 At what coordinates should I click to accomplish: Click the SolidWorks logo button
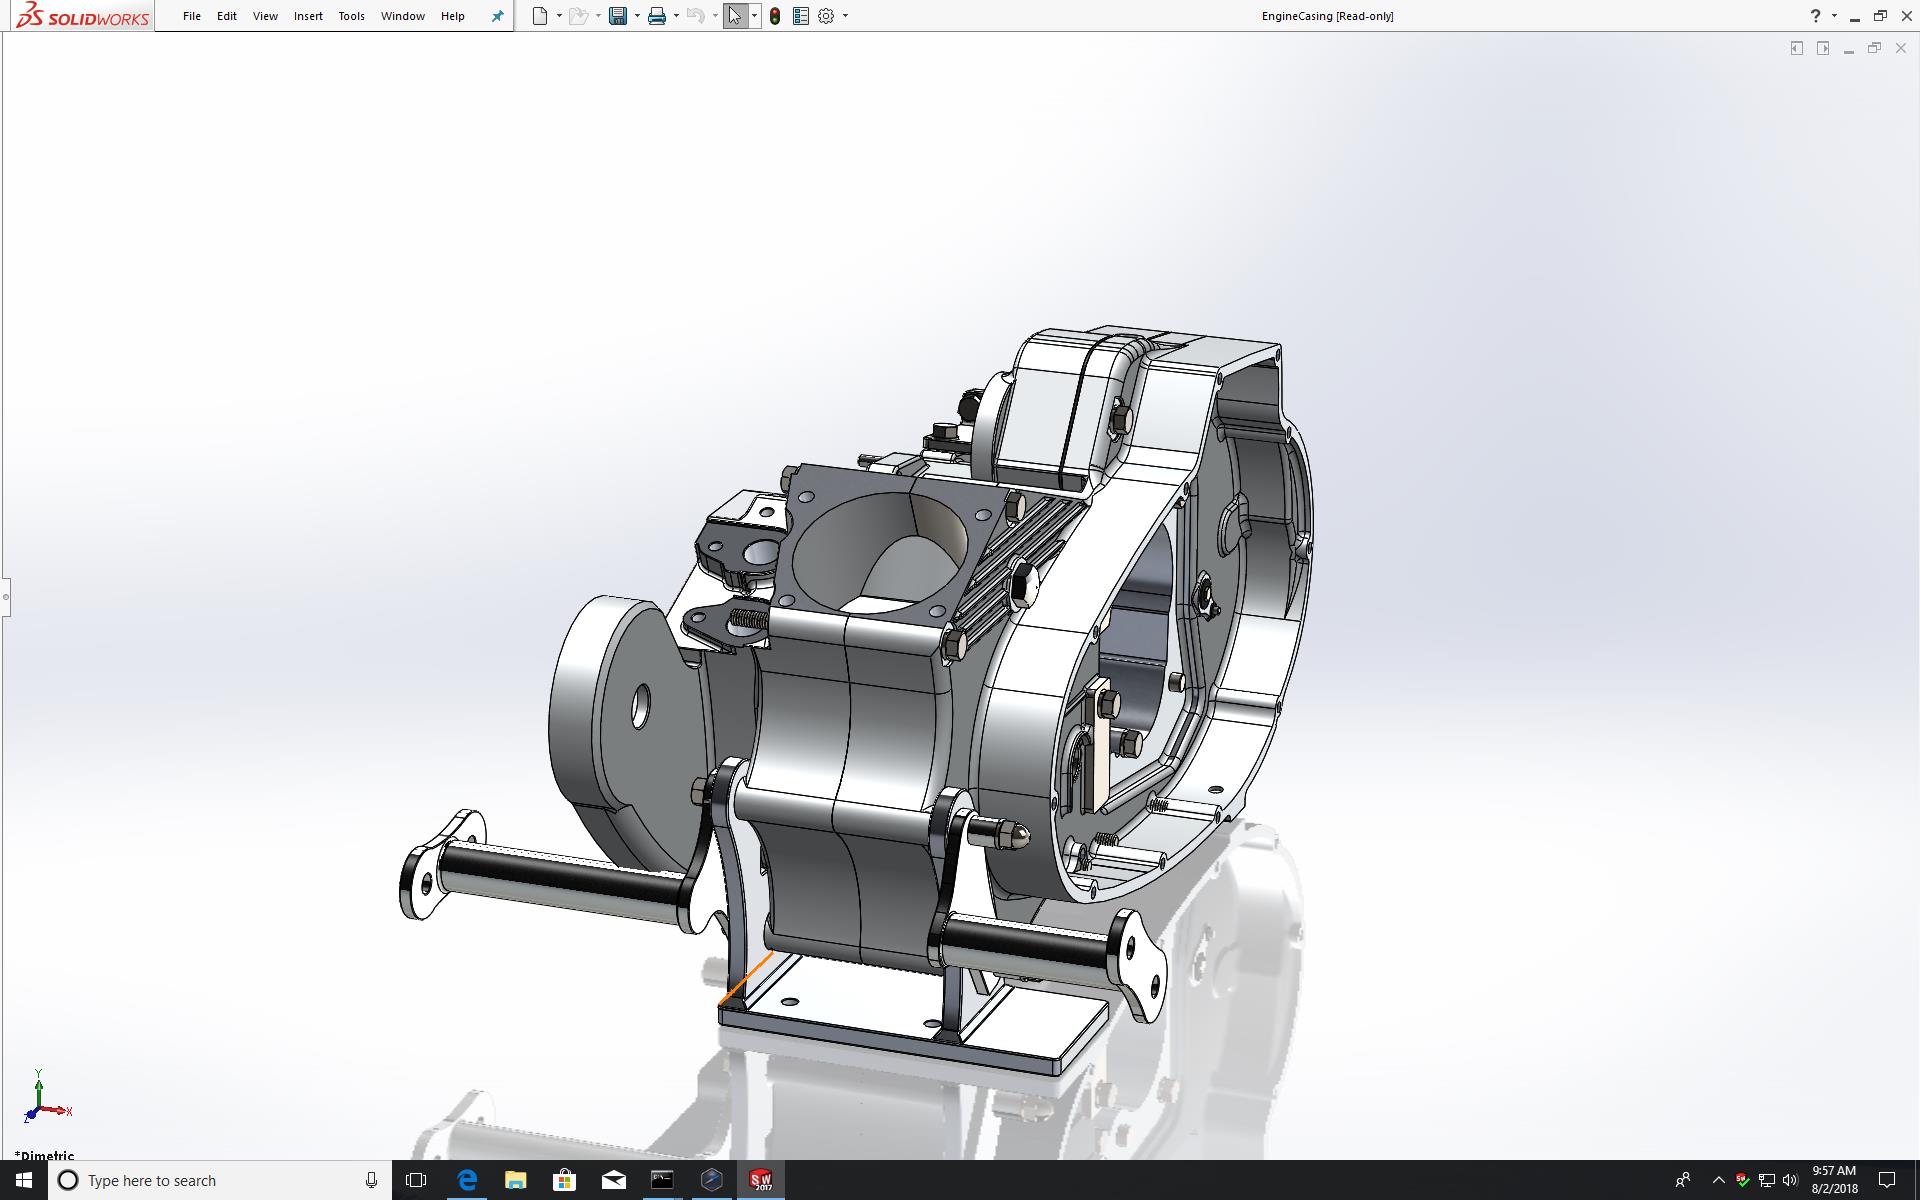[82, 16]
